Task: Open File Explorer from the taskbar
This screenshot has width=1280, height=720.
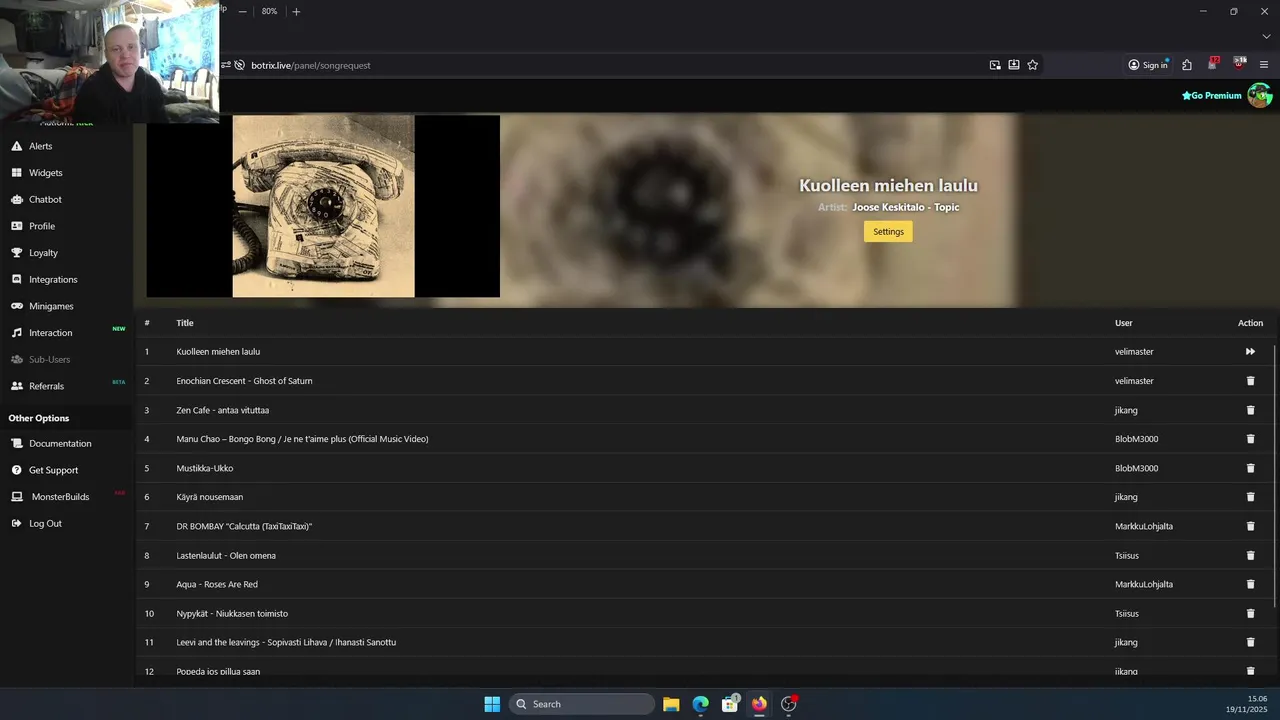Action: coord(671,704)
